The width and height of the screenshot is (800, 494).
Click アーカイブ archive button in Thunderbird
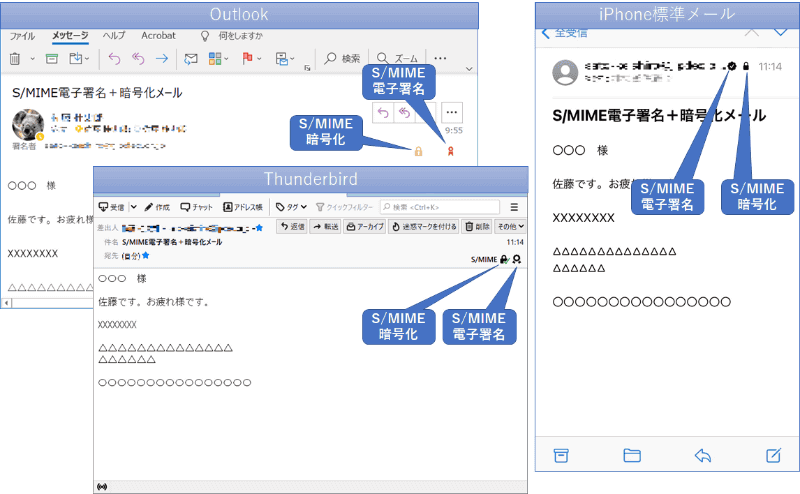365,226
